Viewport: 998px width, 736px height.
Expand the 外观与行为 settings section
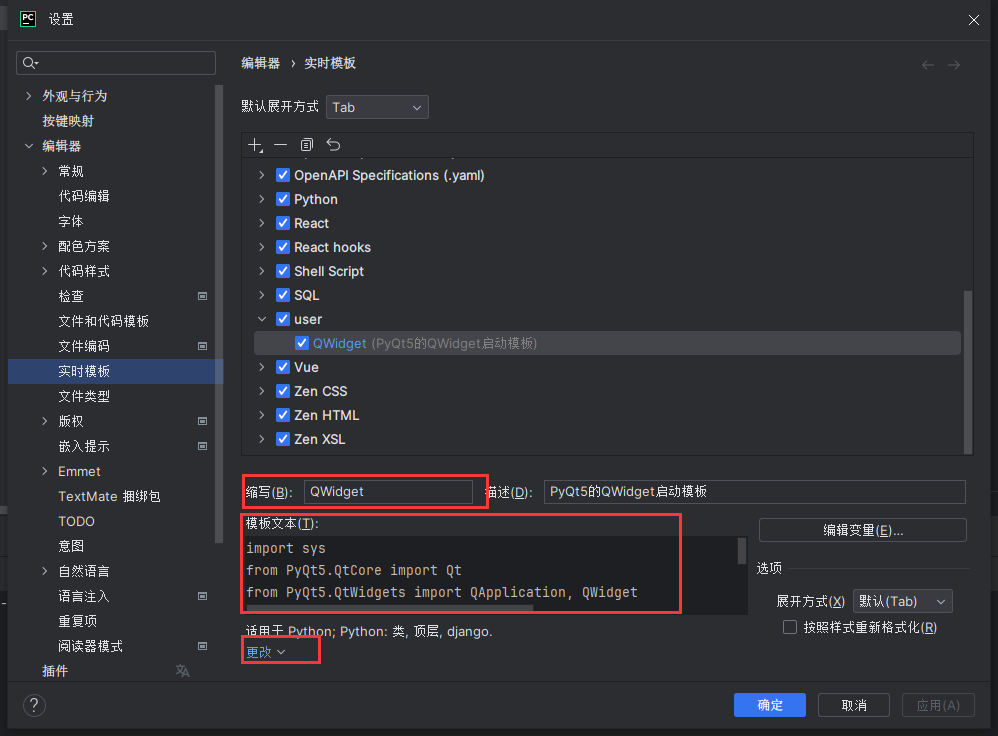pyautogui.click(x=29, y=96)
